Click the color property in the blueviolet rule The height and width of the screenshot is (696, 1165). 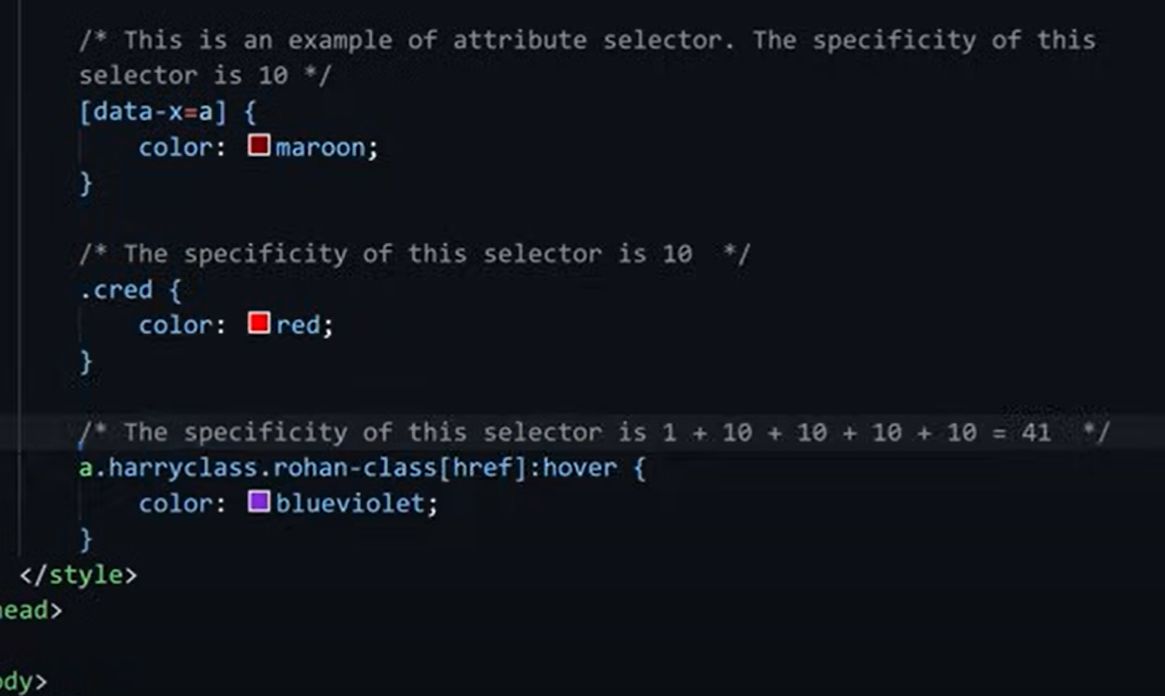pos(175,504)
